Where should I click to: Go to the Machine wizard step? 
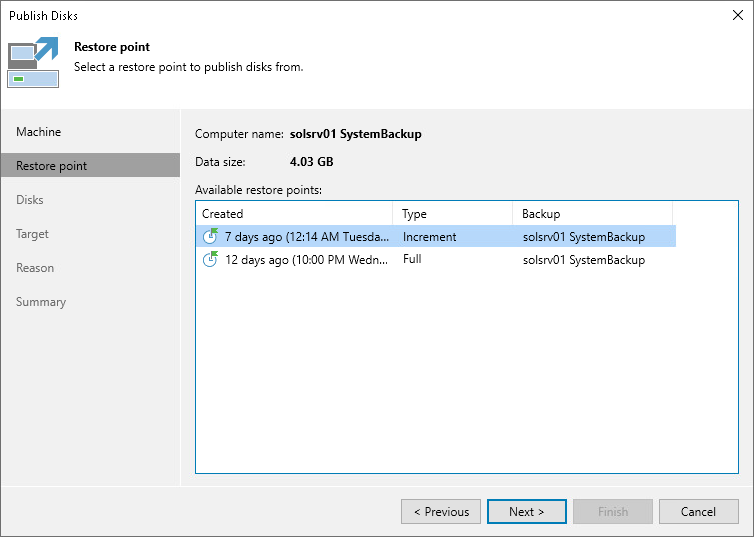pyautogui.click(x=38, y=132)
